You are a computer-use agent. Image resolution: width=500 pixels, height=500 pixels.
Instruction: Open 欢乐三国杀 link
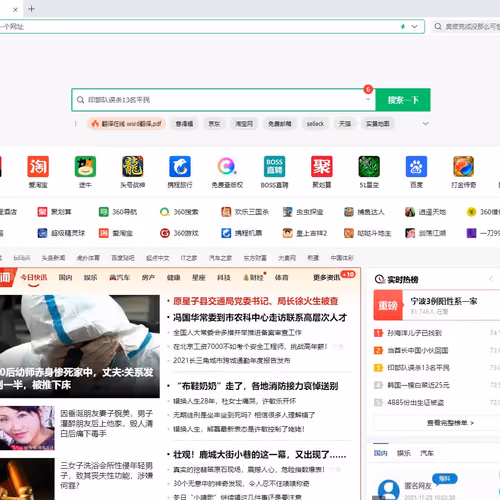pos(245,212)
